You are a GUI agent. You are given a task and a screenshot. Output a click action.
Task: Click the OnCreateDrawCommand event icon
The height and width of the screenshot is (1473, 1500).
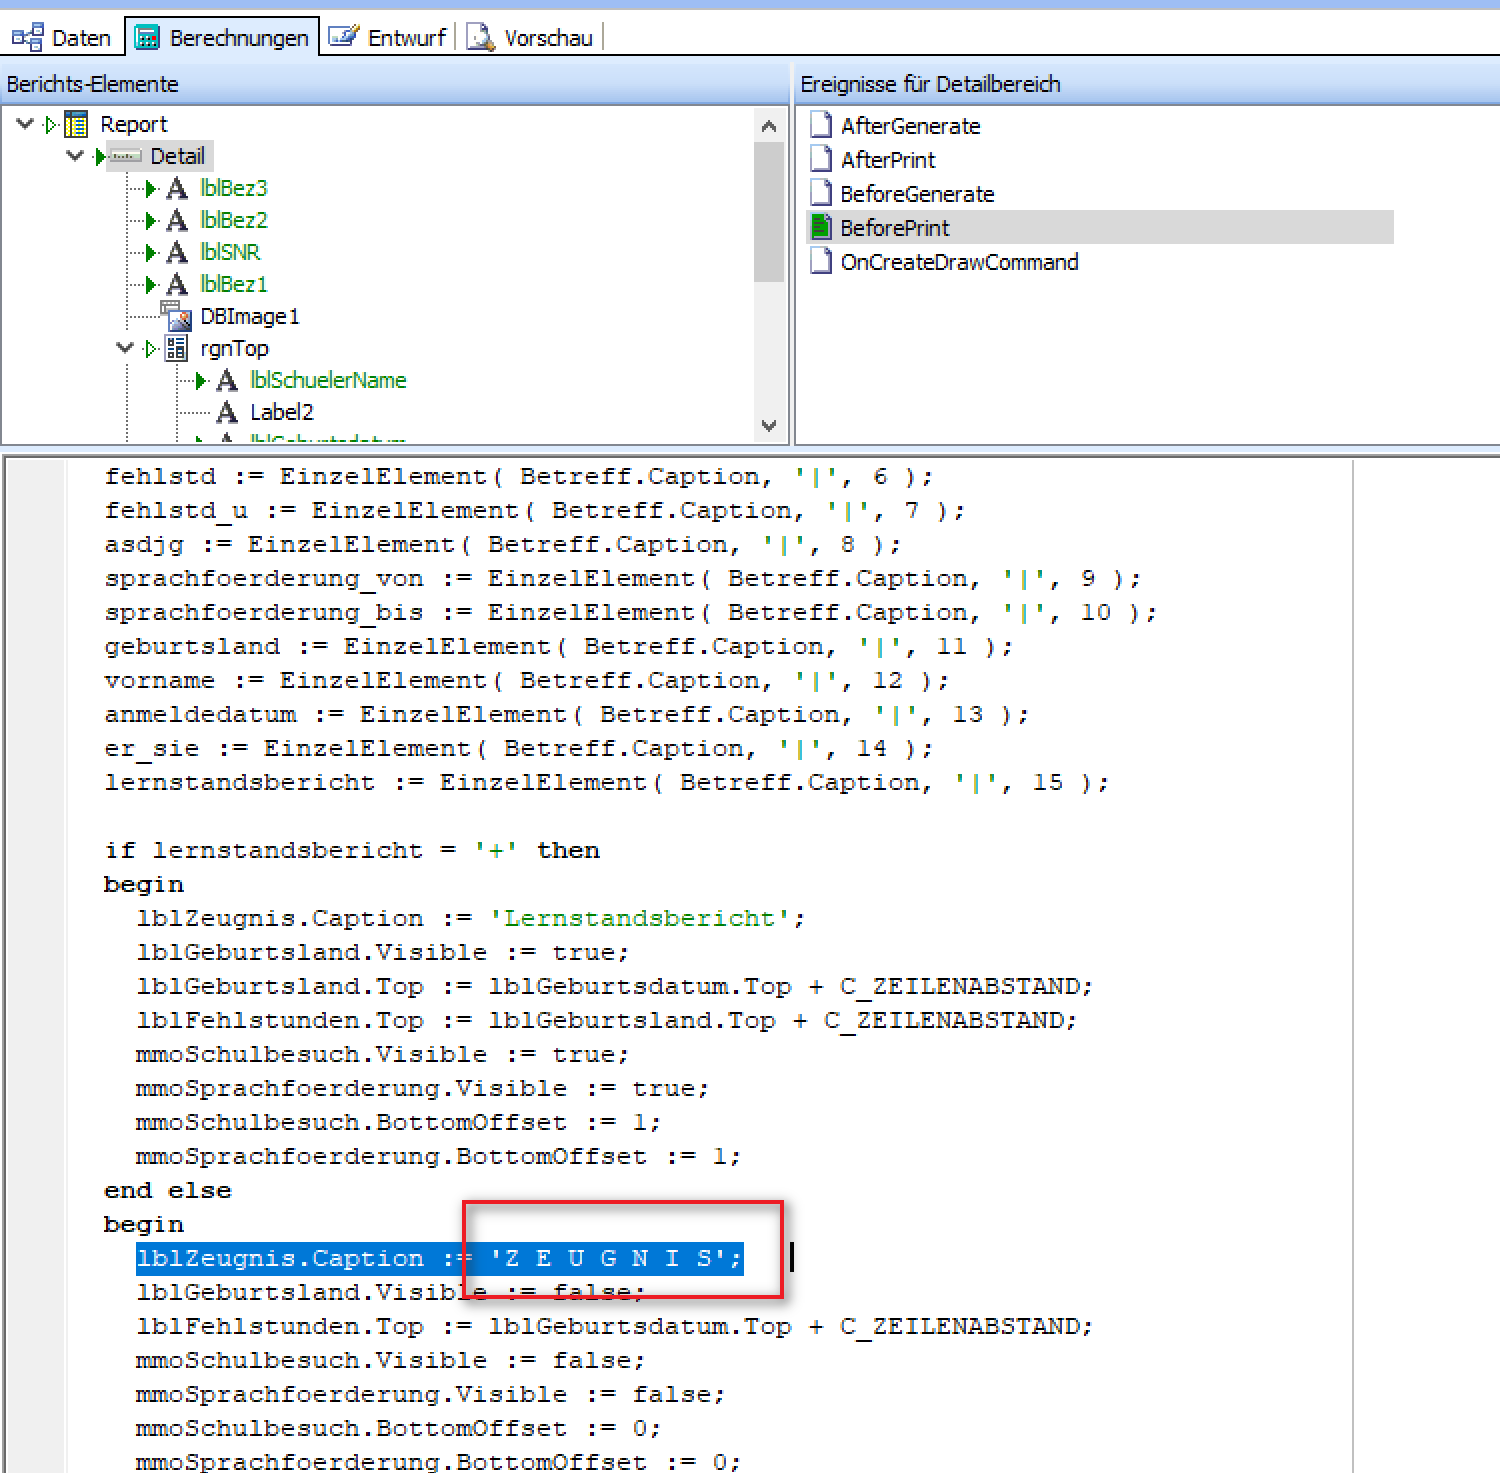[821, 261]
